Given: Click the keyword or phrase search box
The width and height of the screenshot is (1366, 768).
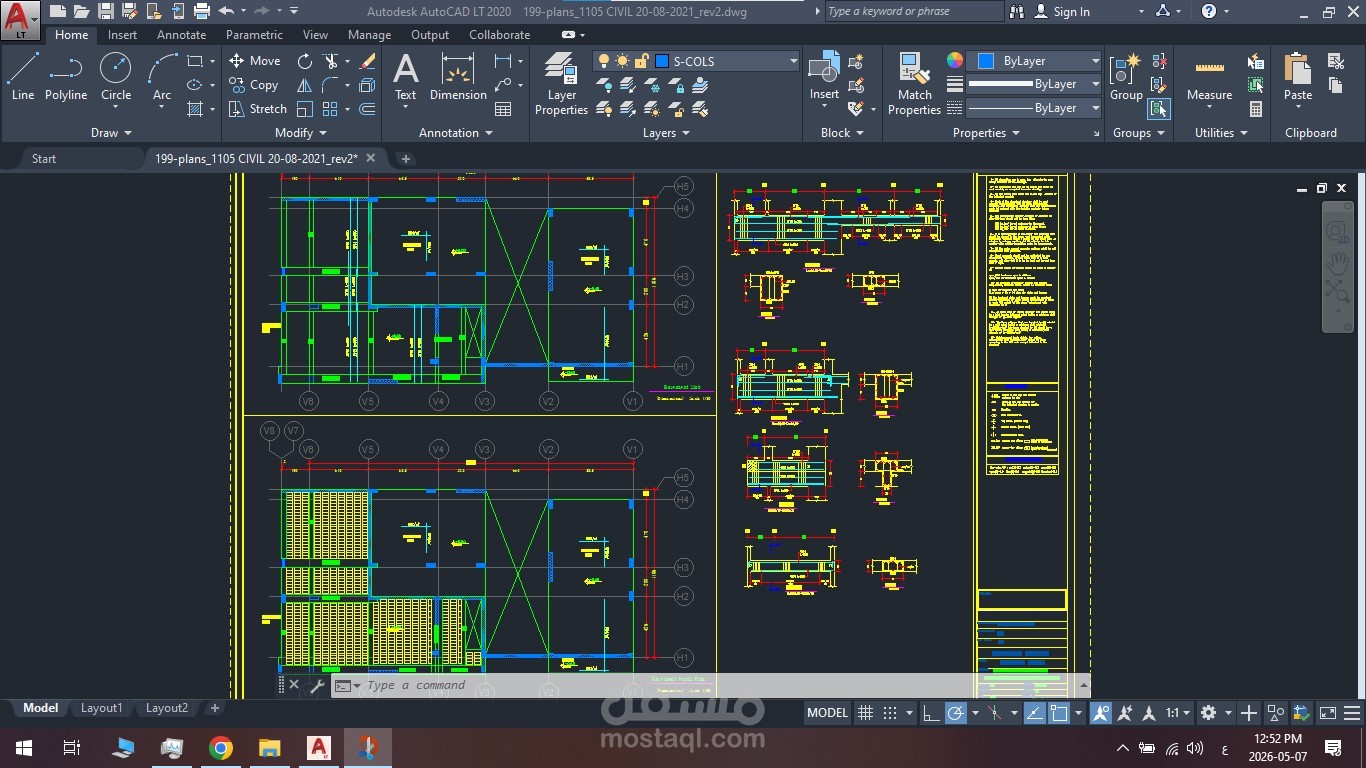Looking at the screenshot, I should click(914, 11).
